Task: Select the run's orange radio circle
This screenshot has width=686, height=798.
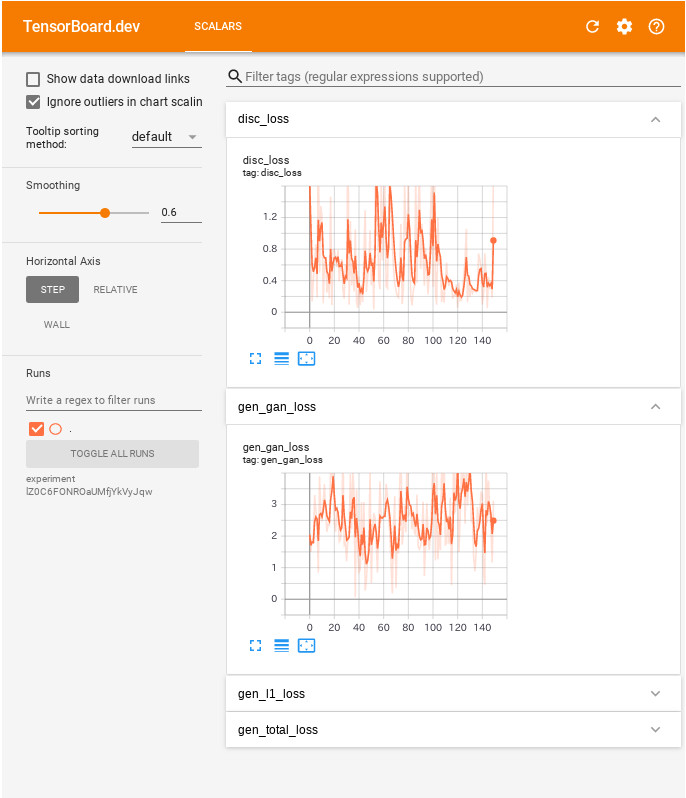Action: pos(55,429)
